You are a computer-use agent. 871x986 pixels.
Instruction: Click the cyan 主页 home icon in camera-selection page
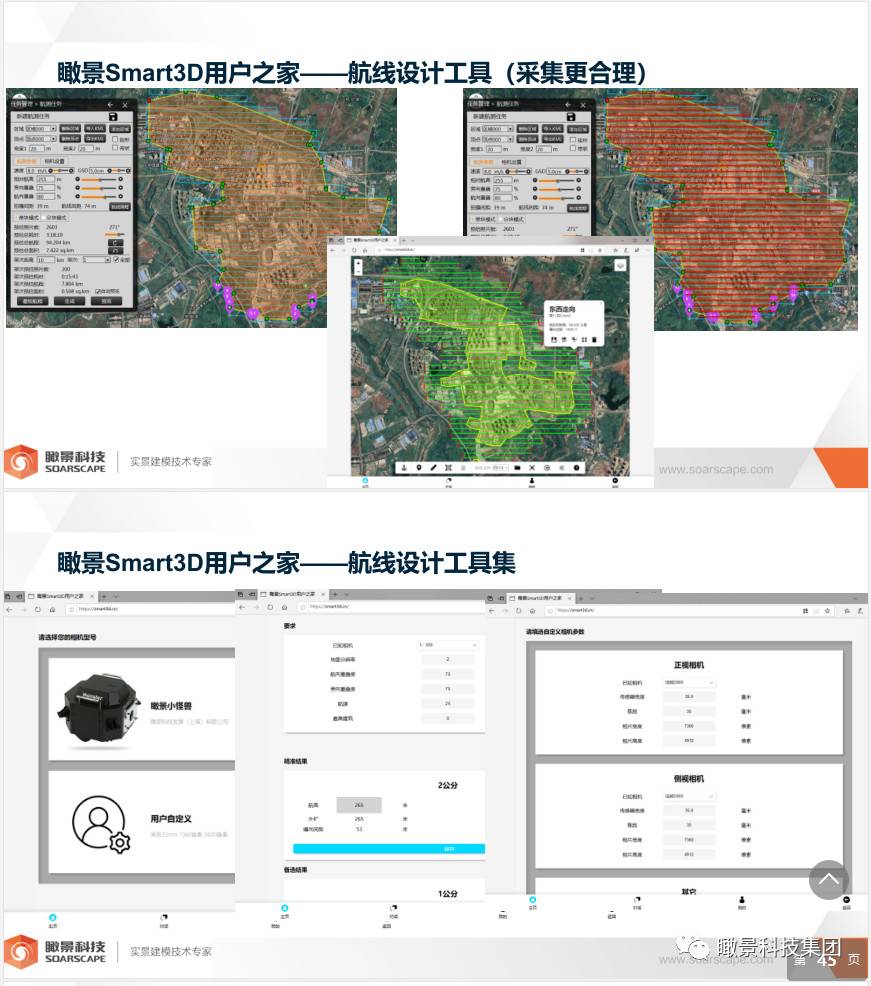point(53,918)
